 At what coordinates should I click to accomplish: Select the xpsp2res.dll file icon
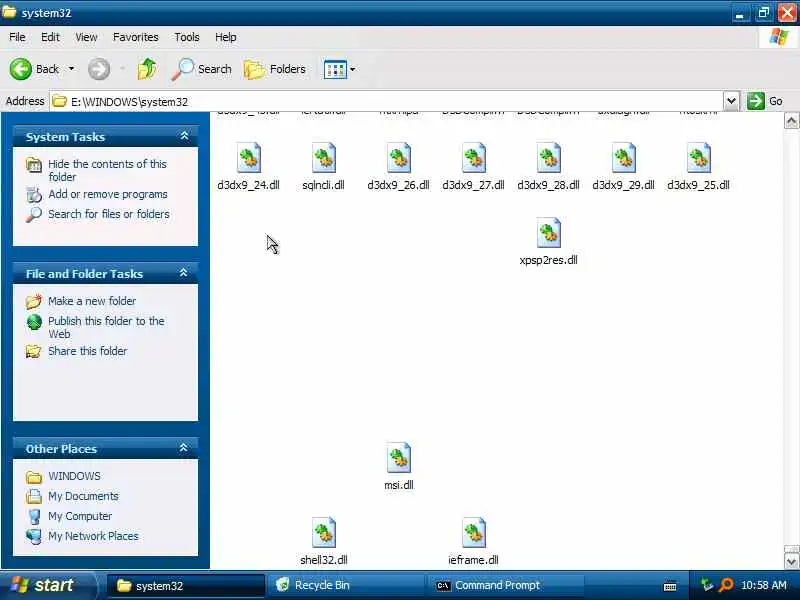click(548, 233)
